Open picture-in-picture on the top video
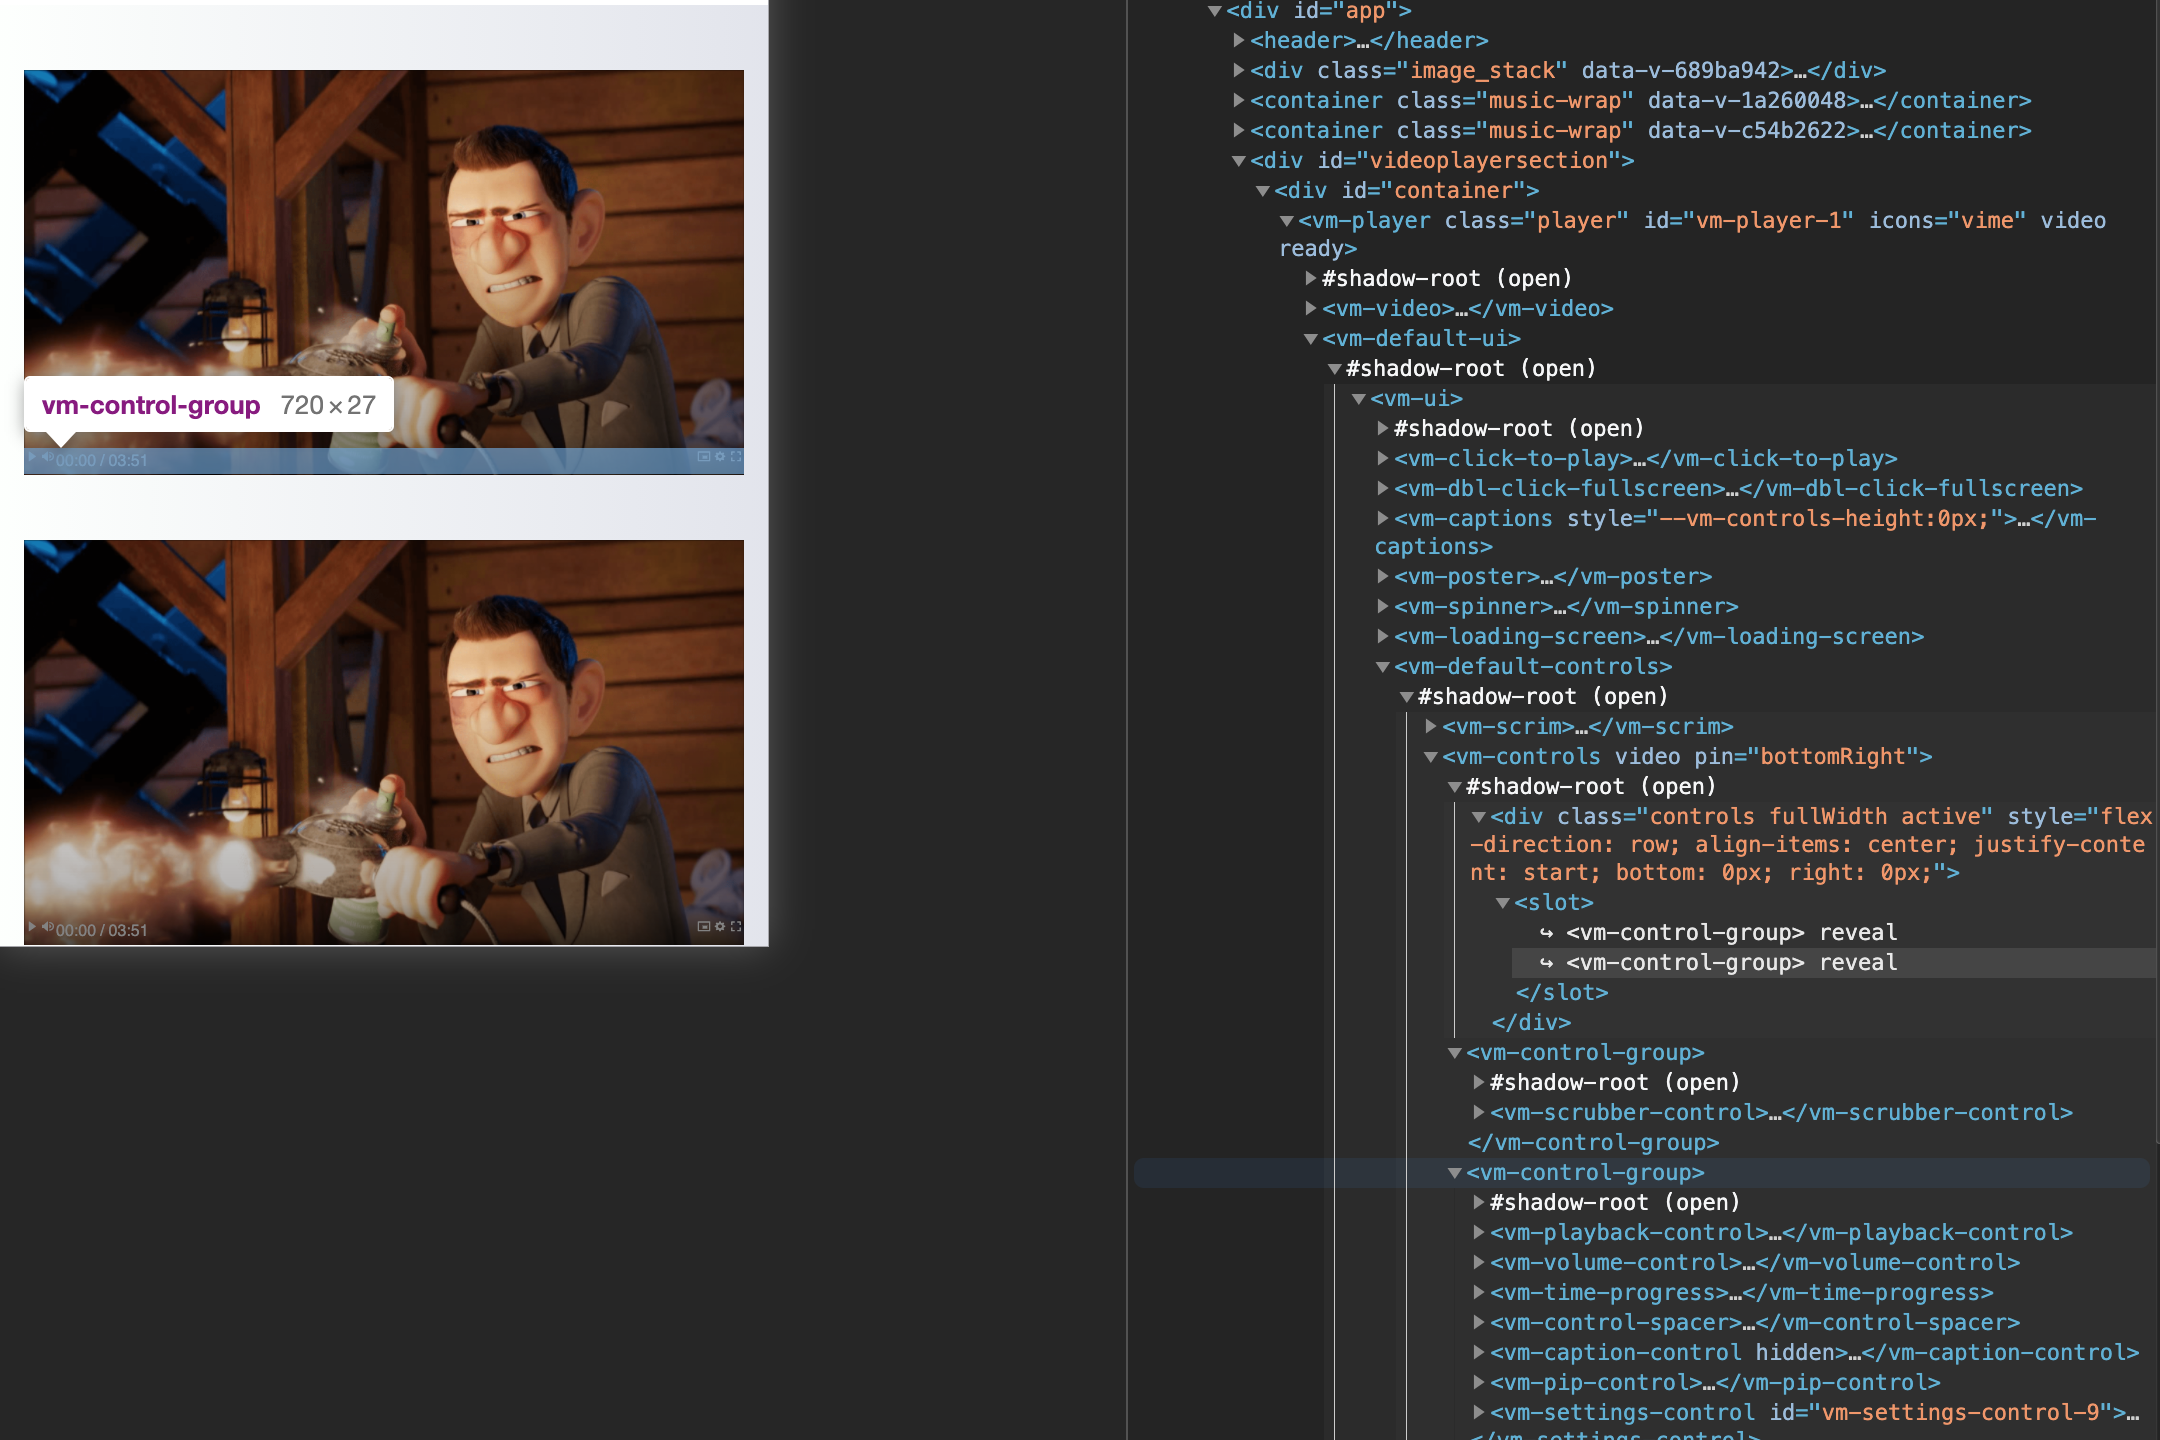 point(704,456)
